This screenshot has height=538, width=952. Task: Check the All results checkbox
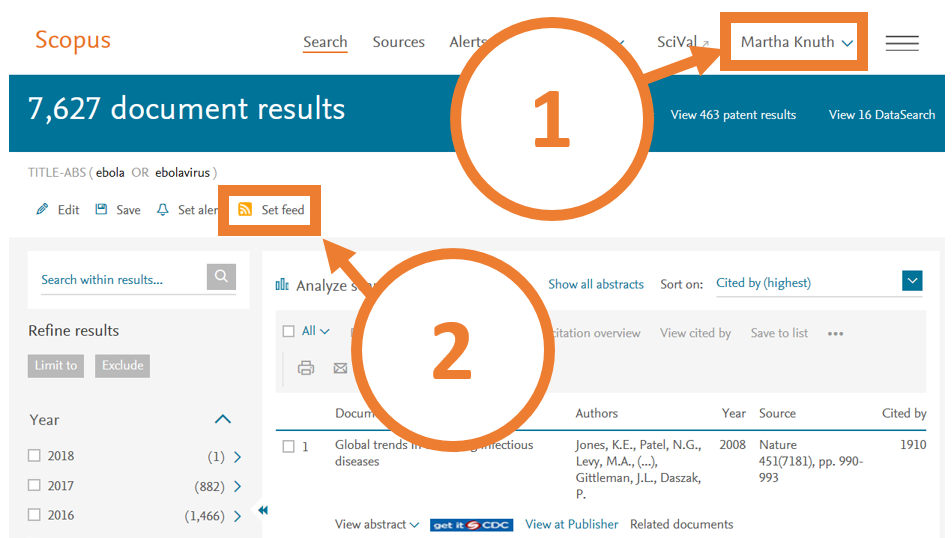[x=288, y=331]
